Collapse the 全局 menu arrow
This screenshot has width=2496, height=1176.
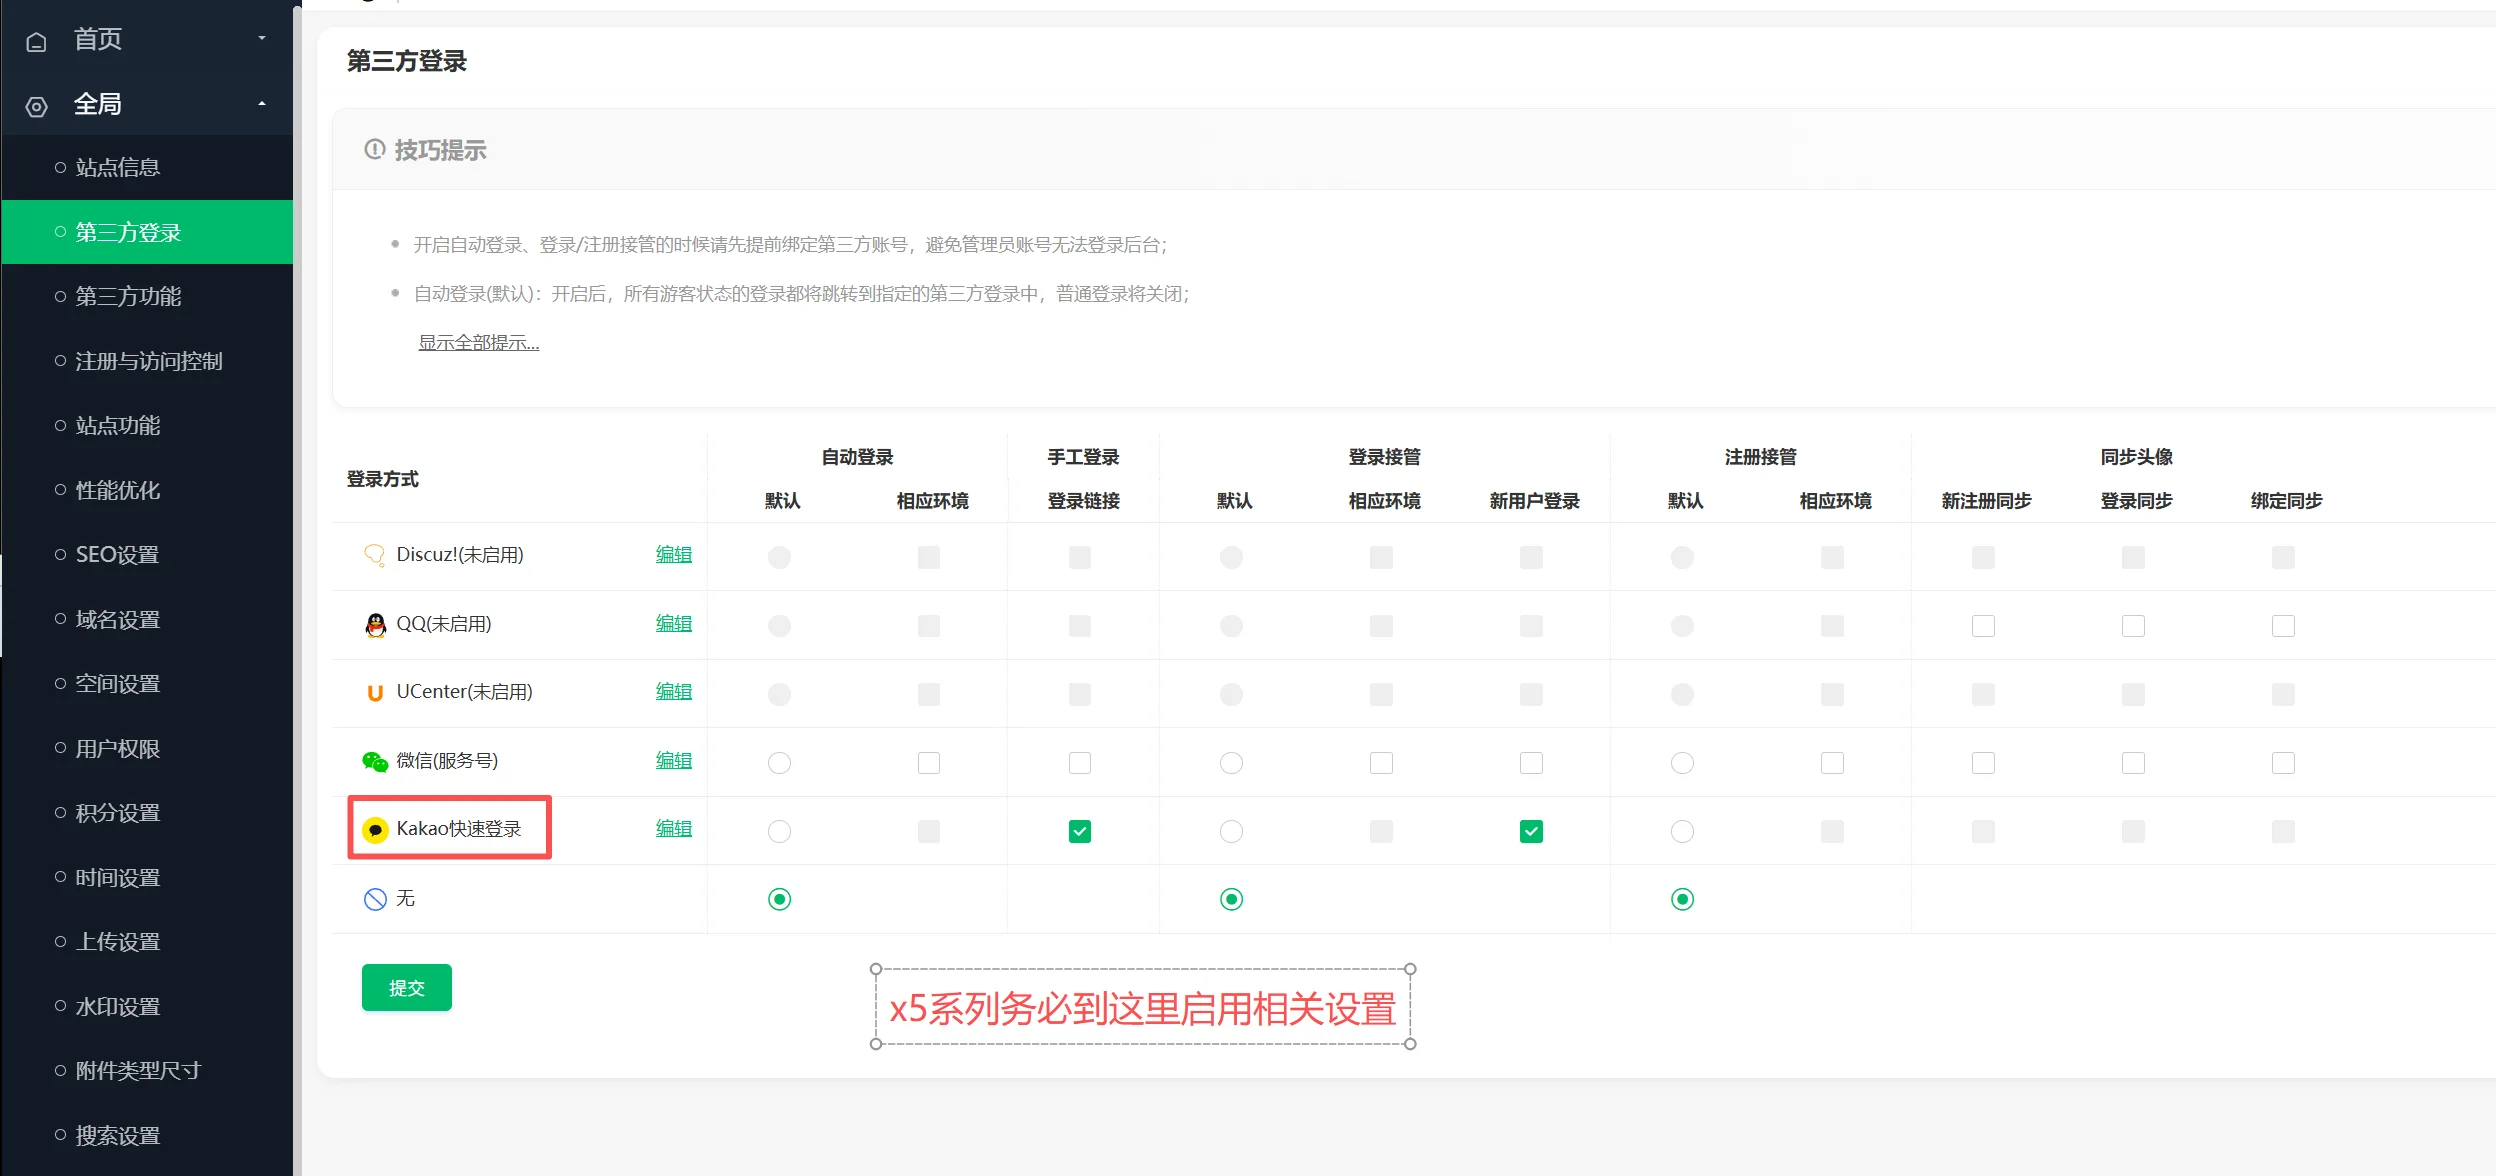pos(262,104)
